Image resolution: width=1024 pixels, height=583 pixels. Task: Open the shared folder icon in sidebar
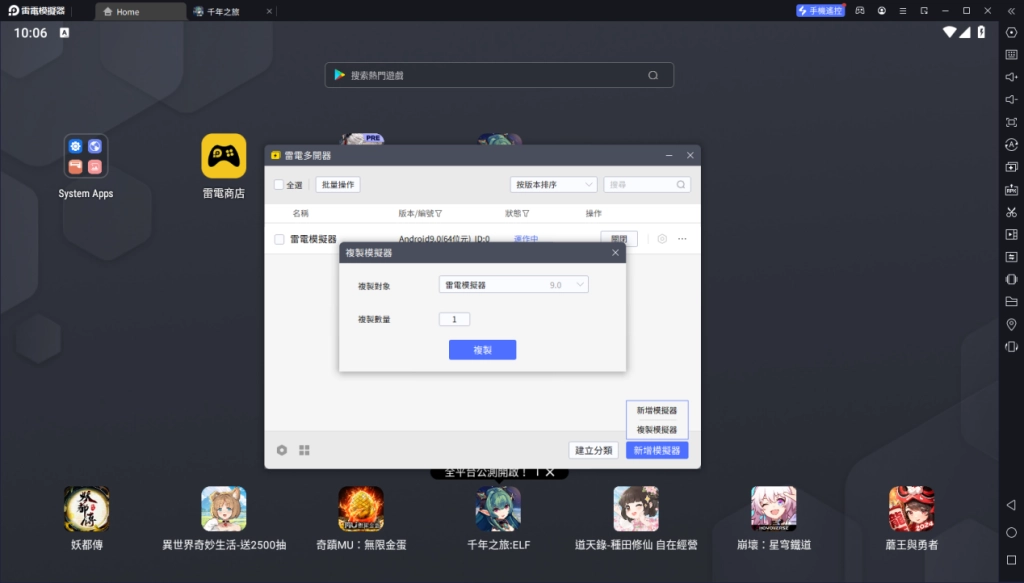(x=1011, y=301)
